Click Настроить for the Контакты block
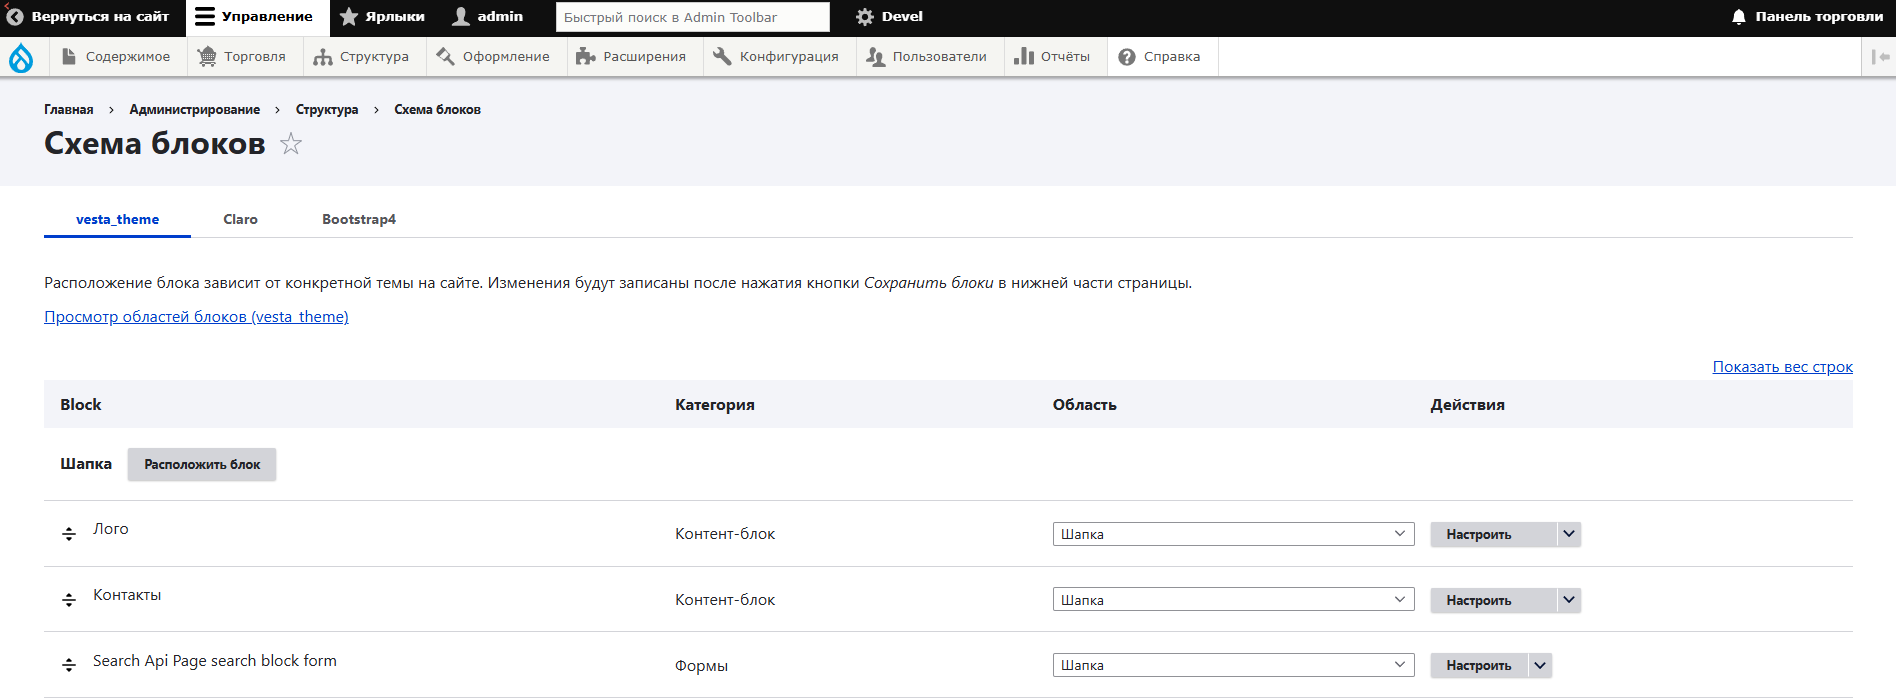 1493,600
